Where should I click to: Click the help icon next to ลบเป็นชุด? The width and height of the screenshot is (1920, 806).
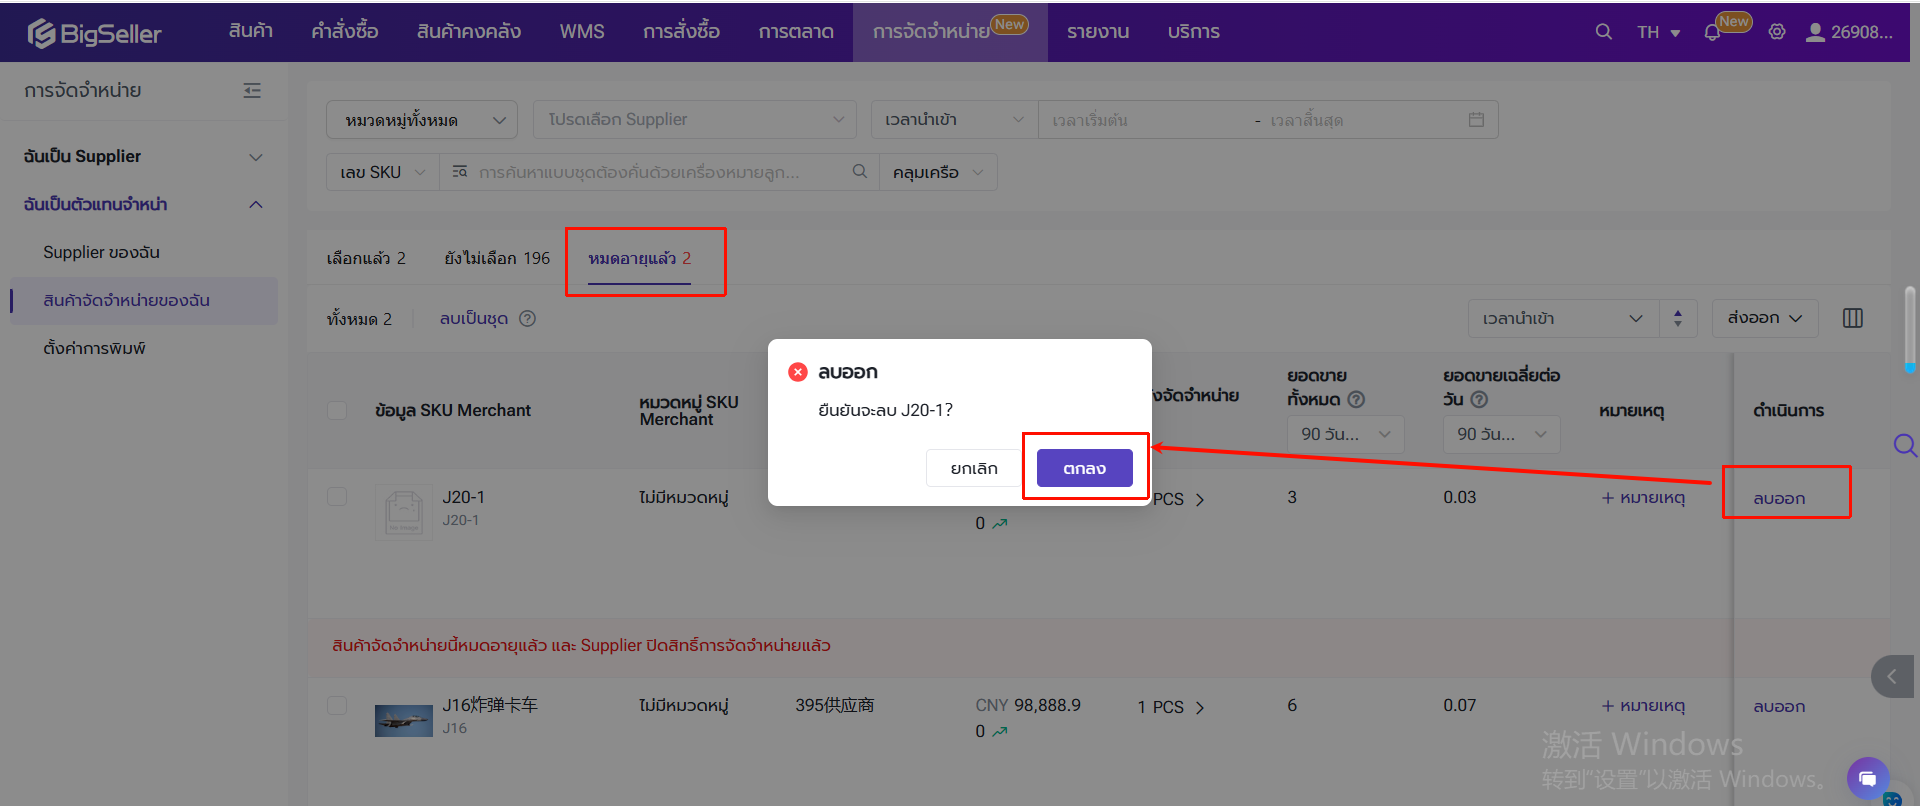(528, 319)
